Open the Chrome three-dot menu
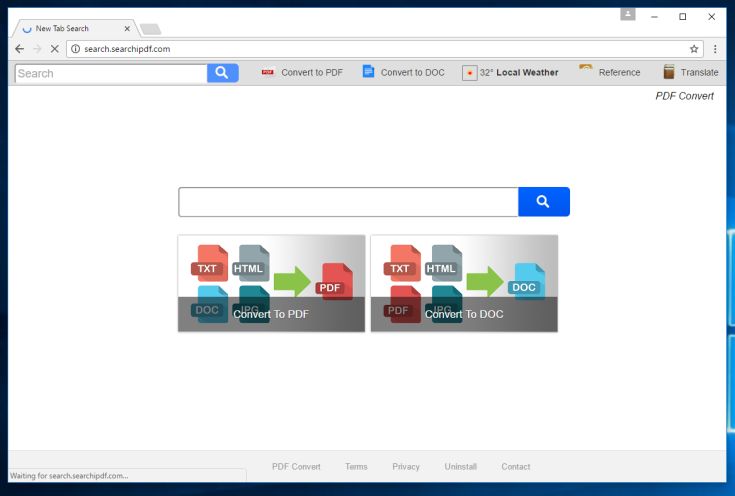 click(x=715, y=49)
